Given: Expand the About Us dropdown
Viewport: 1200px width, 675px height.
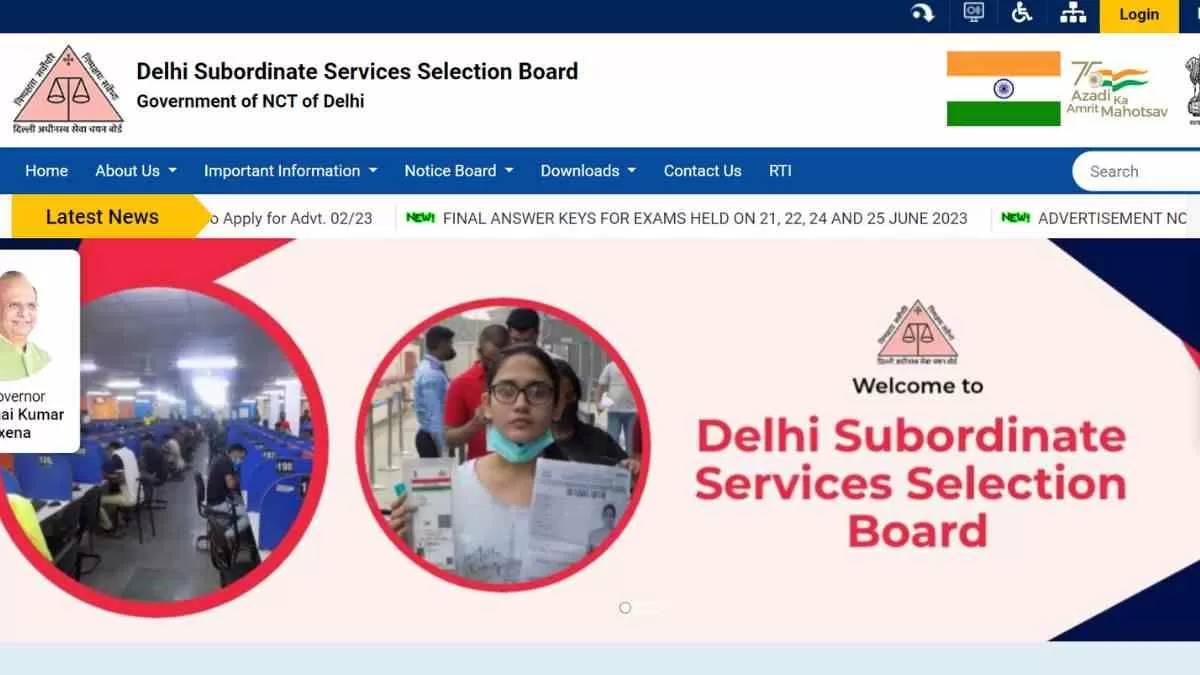Looking at the screenshot, I should (135, 171).
